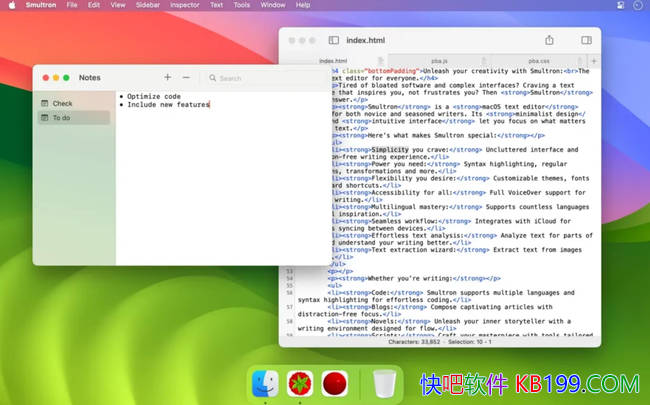Add a new note with plus icon

click(167, 78)
